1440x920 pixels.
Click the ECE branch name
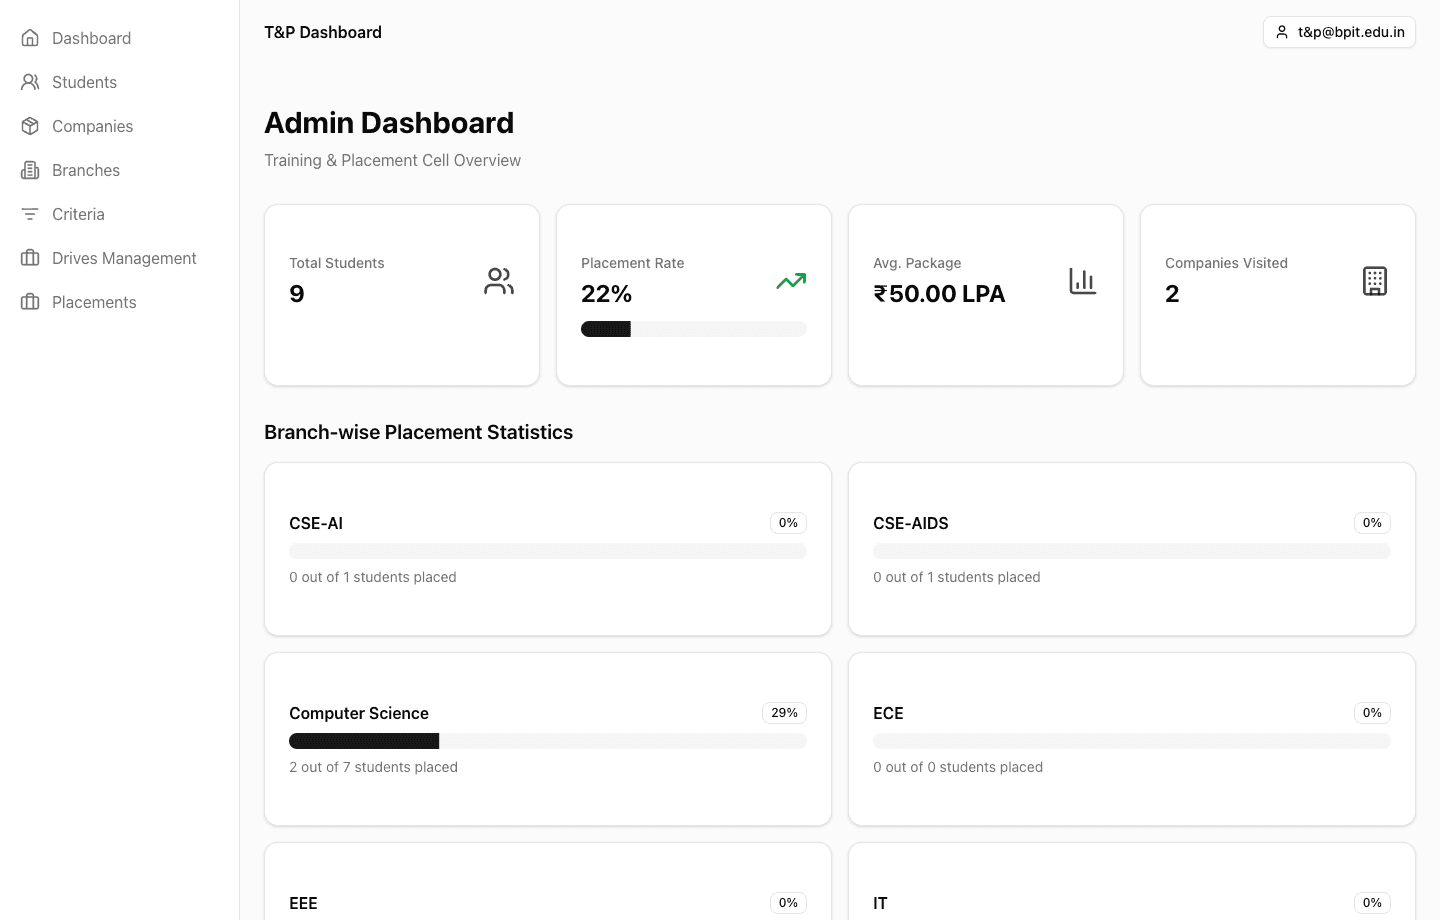point(888,713)
